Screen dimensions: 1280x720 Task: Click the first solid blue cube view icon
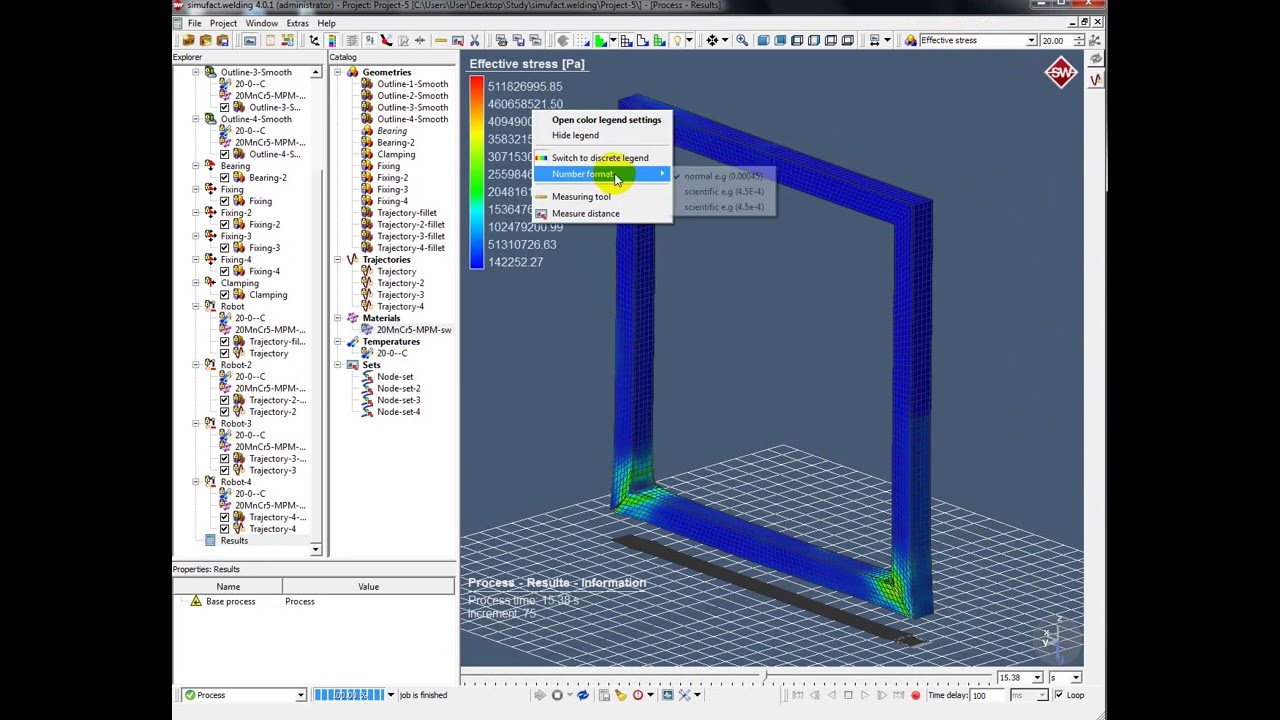[763, 40]
